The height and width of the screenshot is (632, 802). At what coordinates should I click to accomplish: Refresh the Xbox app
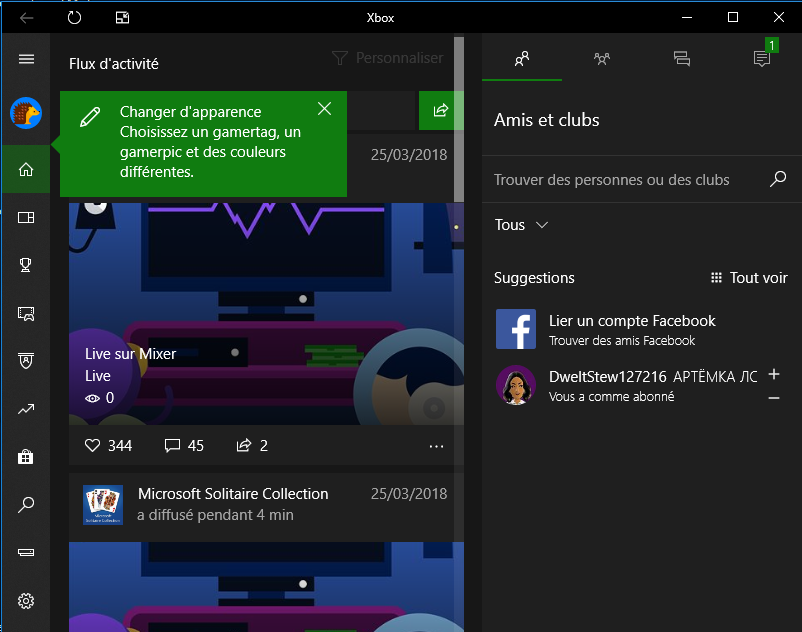coord(75,18)
